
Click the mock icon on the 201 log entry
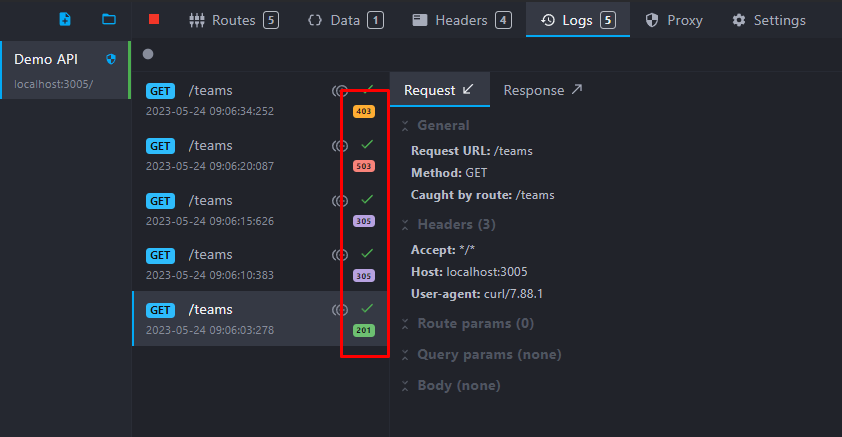click(340, 310)
